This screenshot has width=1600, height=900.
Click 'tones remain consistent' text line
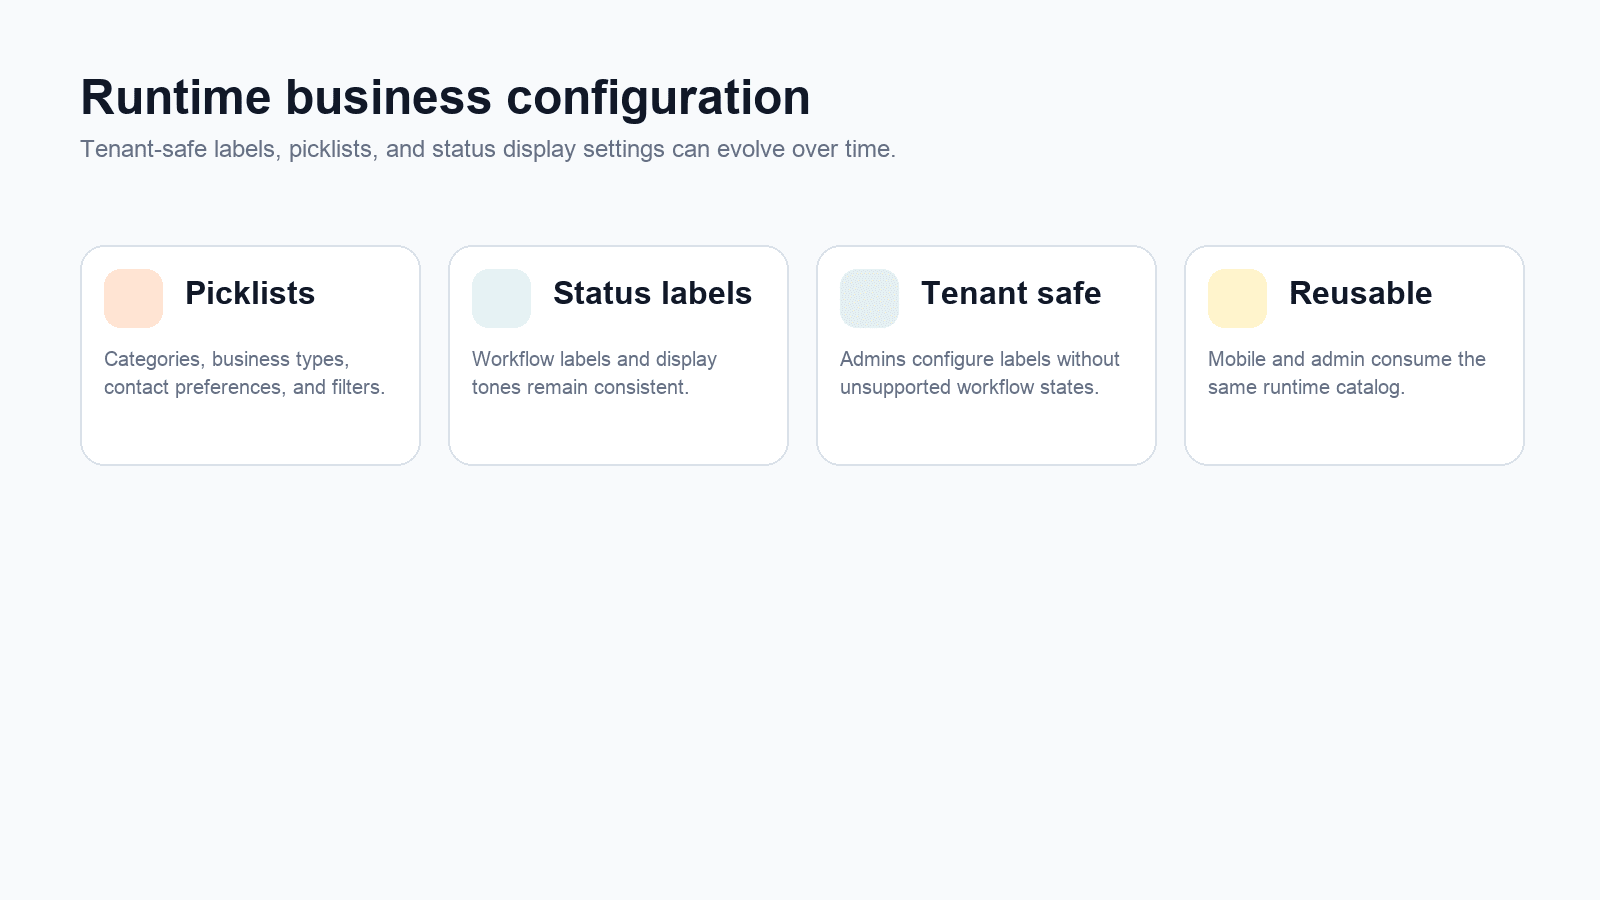(580, 387)
